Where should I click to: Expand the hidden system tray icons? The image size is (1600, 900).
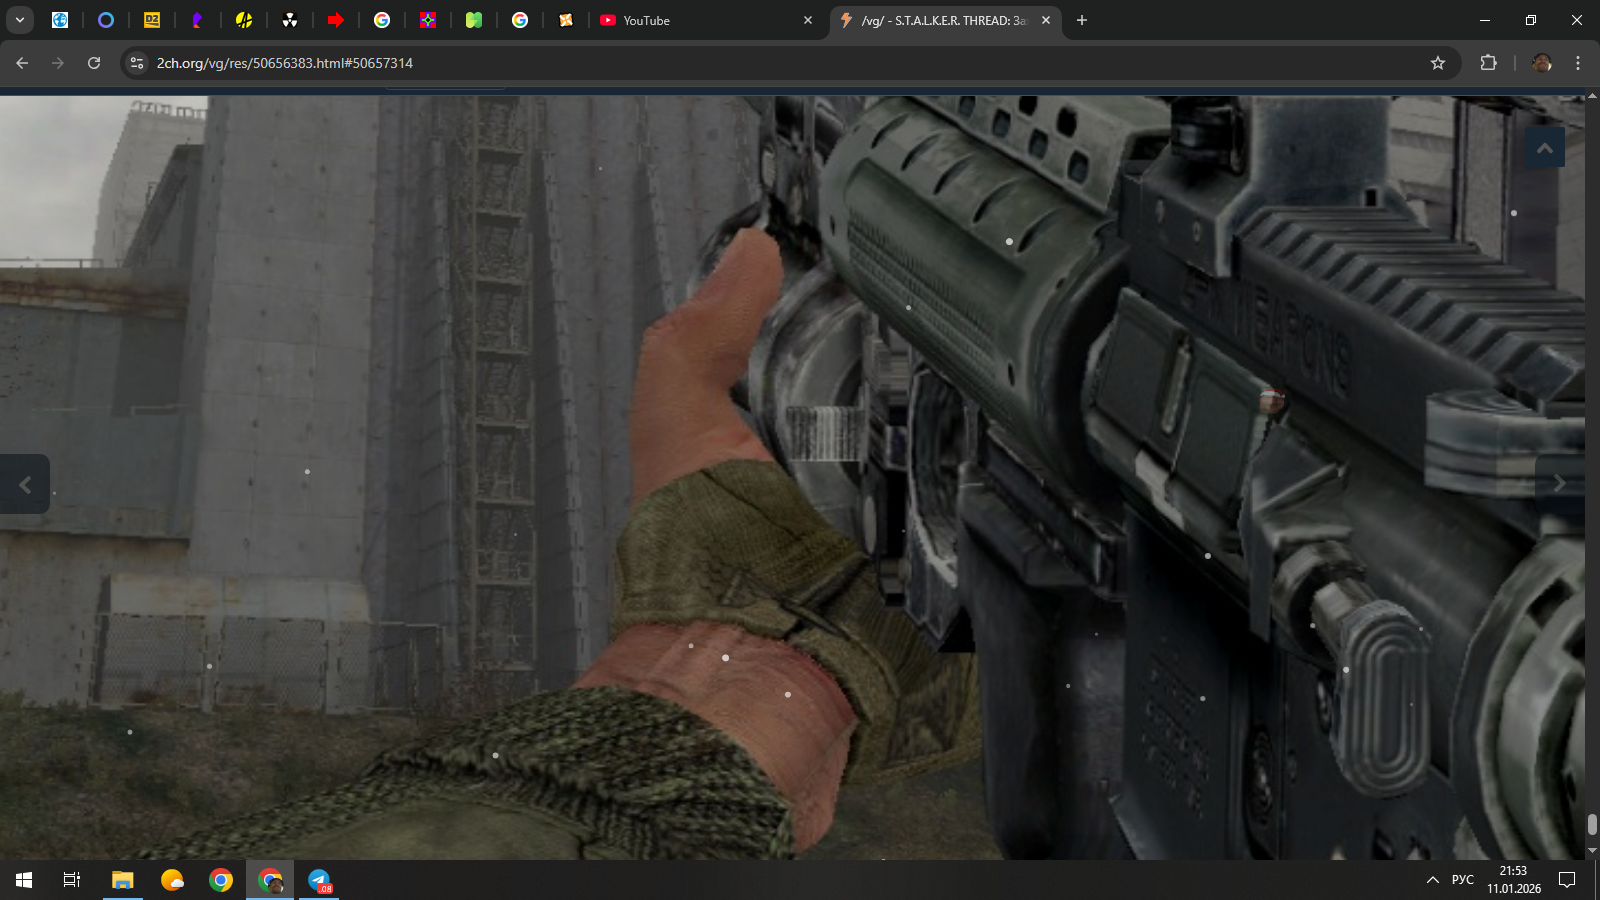1432,880
